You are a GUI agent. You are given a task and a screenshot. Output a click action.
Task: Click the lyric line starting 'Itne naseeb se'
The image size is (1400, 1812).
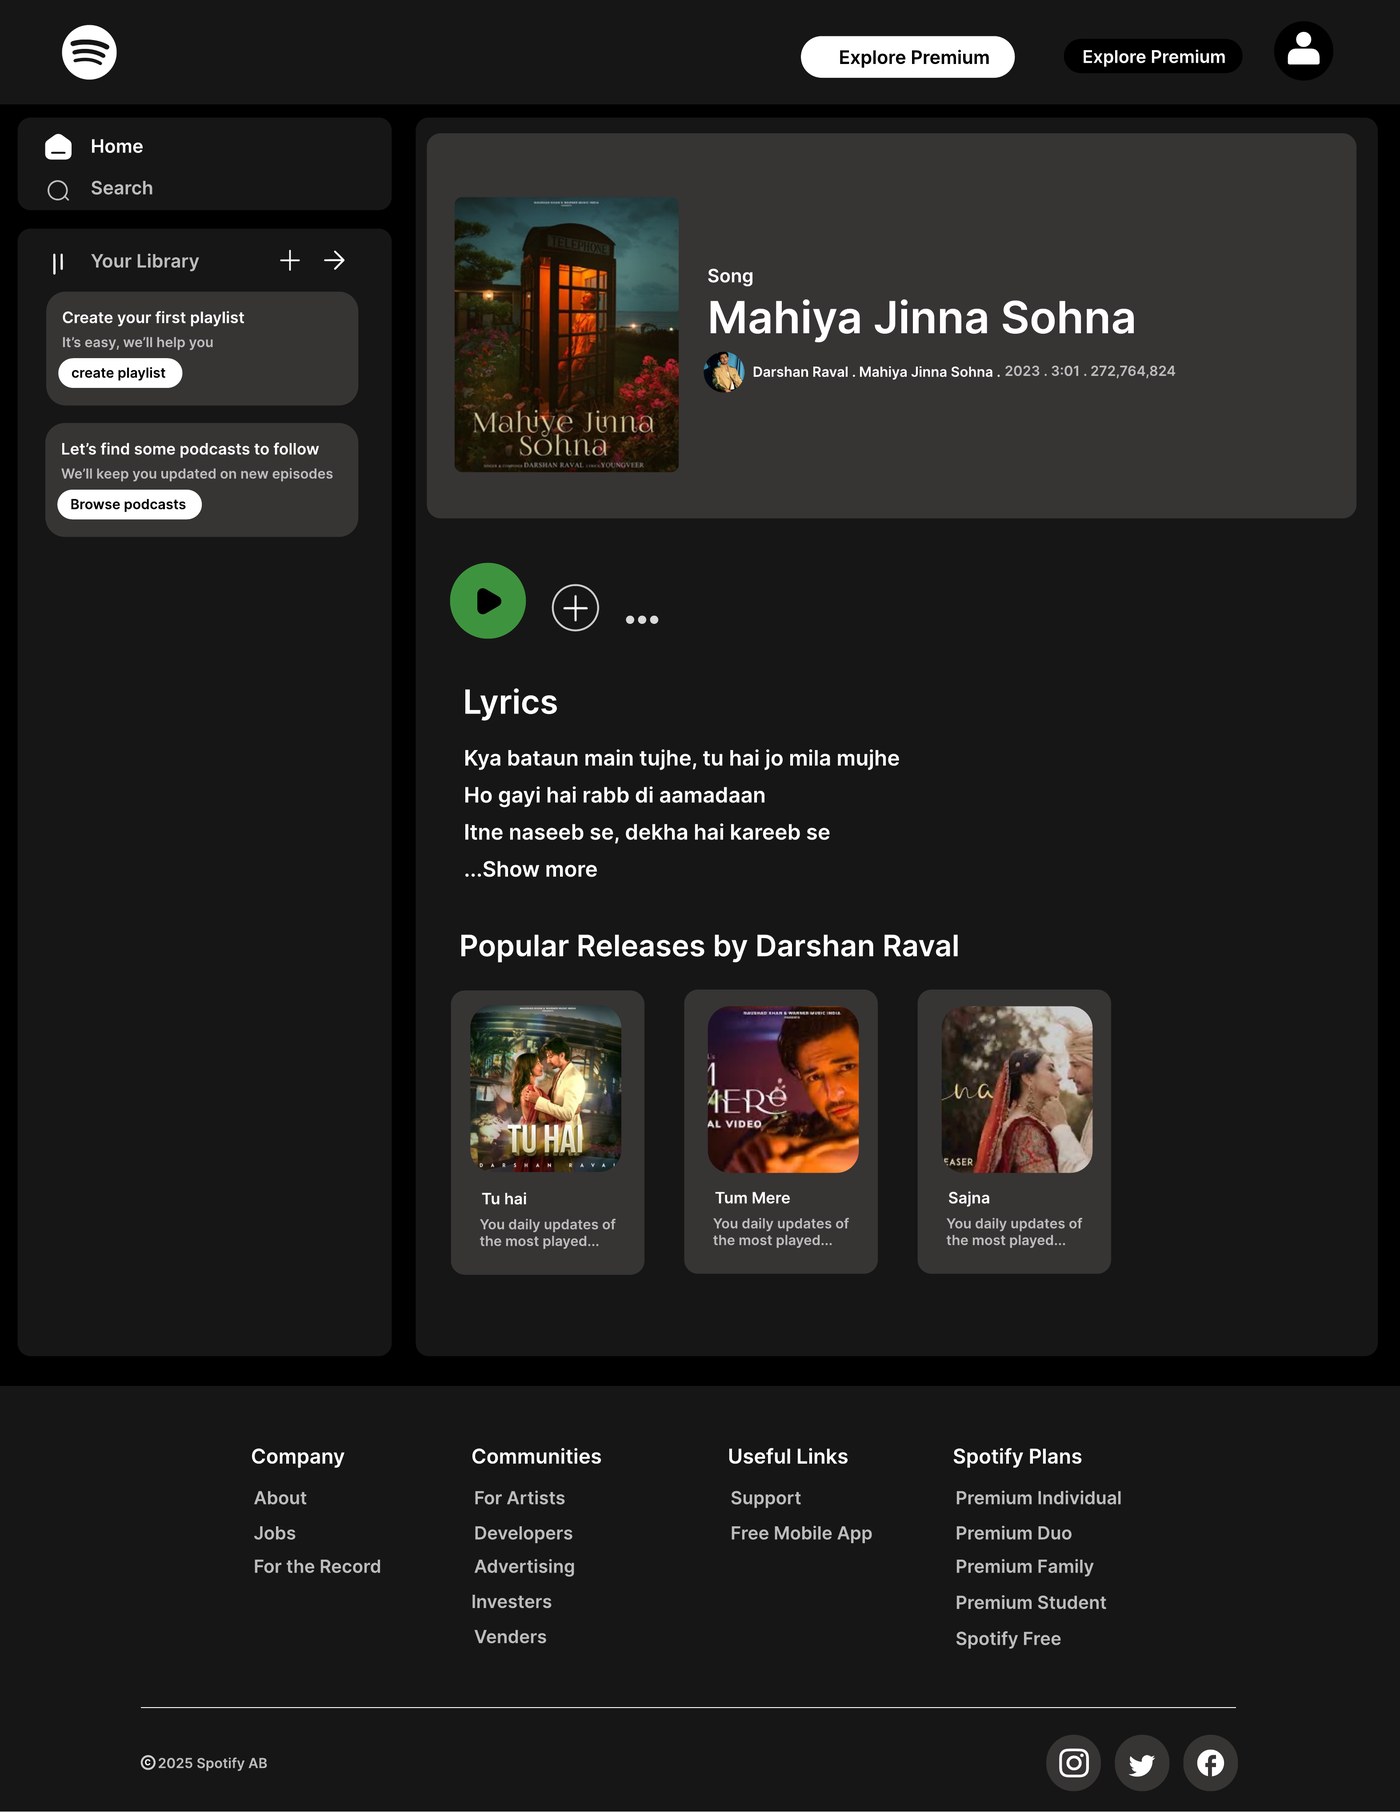(646, 832)
